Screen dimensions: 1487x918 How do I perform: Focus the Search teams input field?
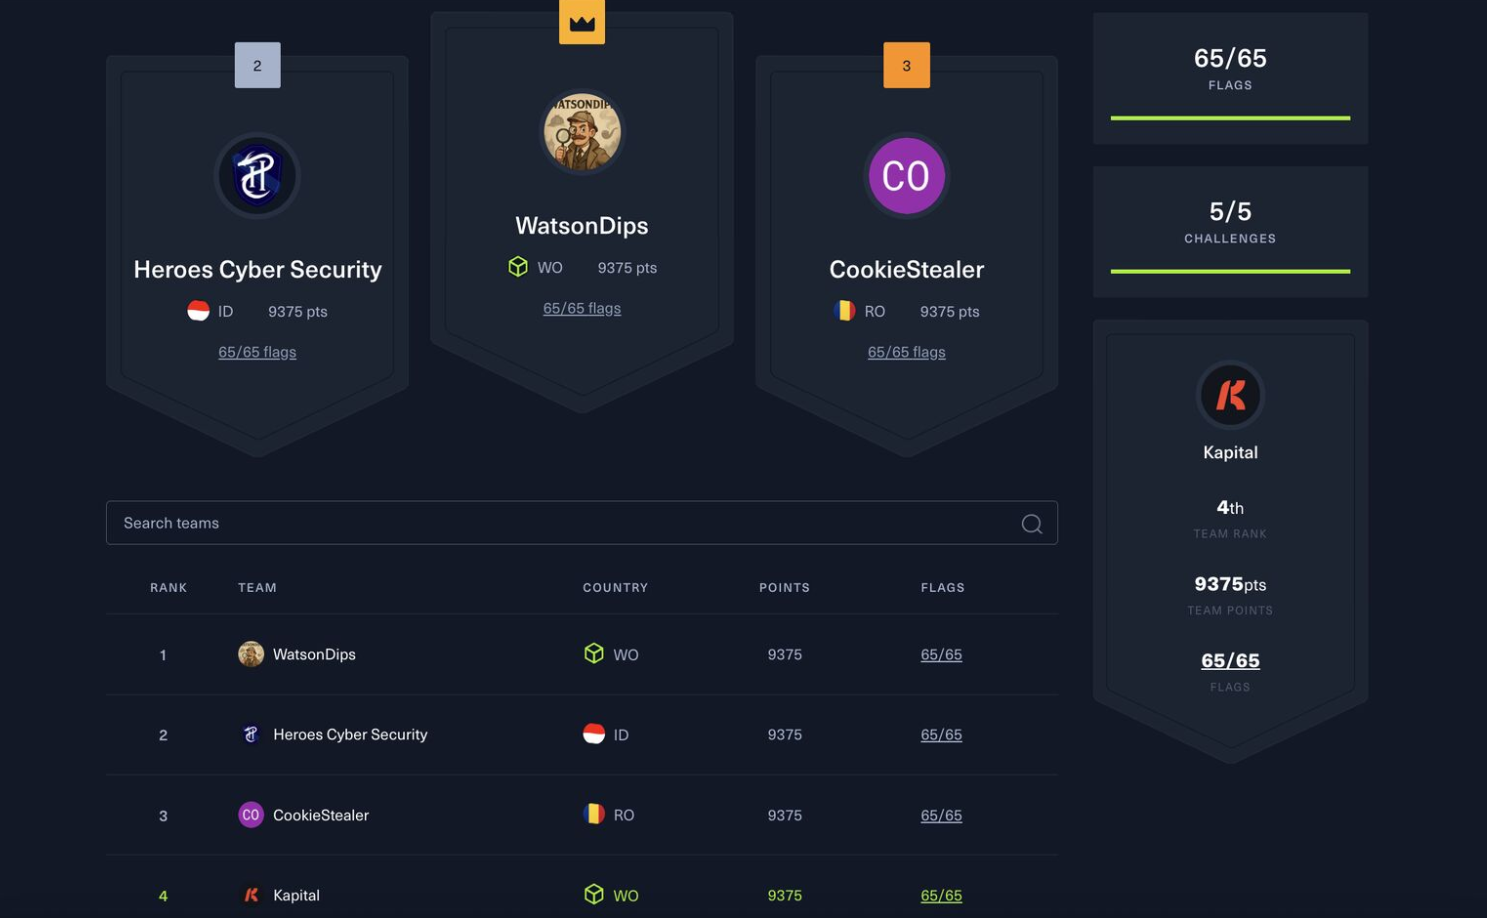tap(560, 523)
